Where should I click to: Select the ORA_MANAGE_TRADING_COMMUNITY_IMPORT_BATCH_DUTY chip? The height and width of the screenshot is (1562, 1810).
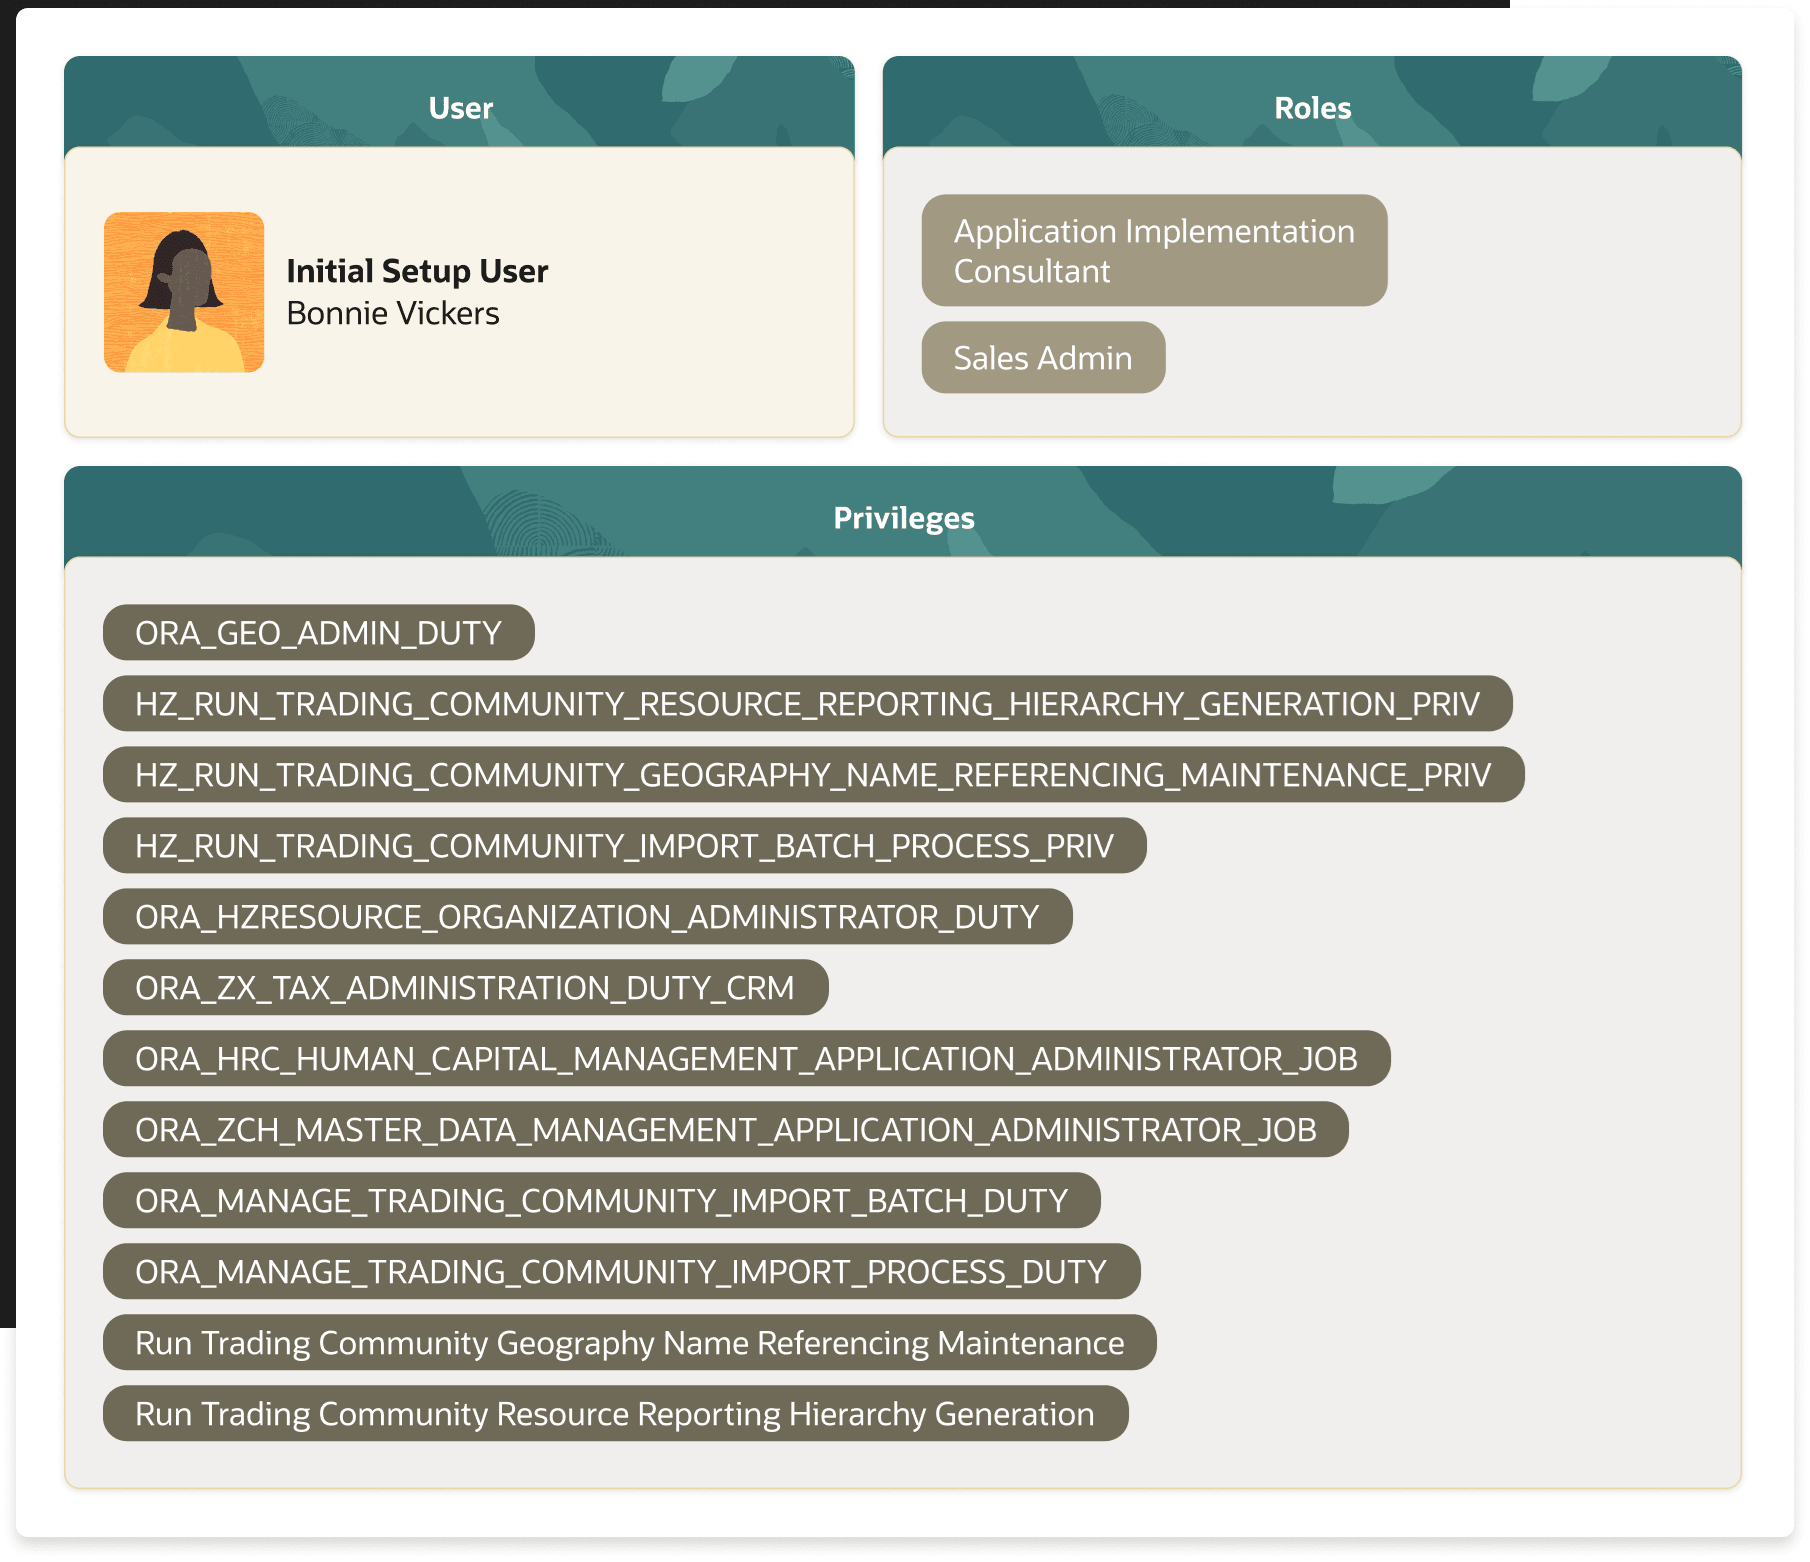(x=601, y=1201)
